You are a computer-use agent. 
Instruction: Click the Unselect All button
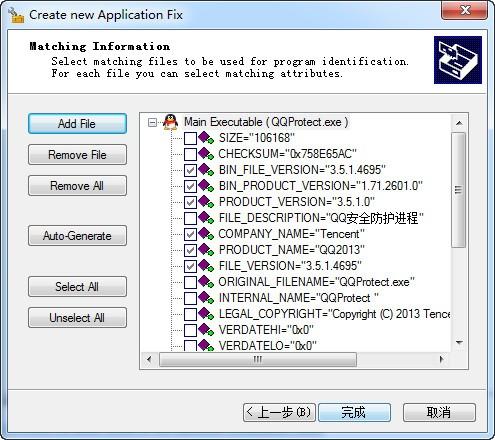click(77, 318)
